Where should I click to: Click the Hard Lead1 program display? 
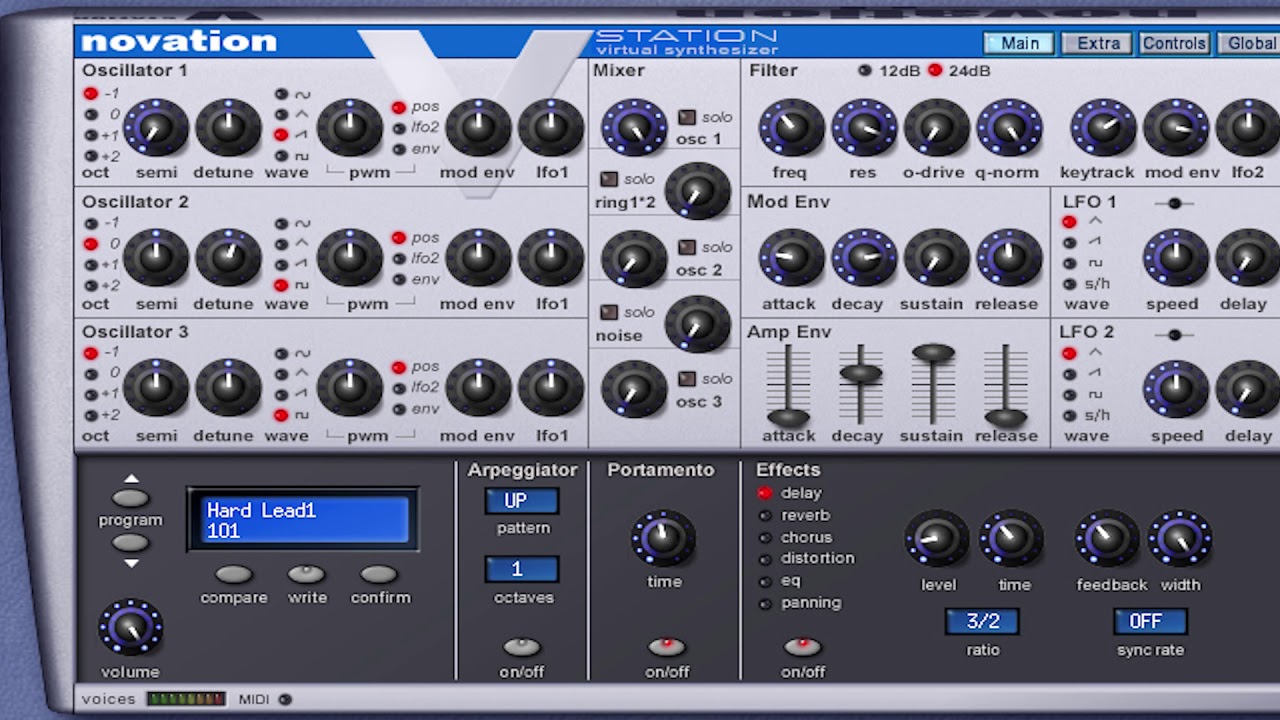click(303, 520)
